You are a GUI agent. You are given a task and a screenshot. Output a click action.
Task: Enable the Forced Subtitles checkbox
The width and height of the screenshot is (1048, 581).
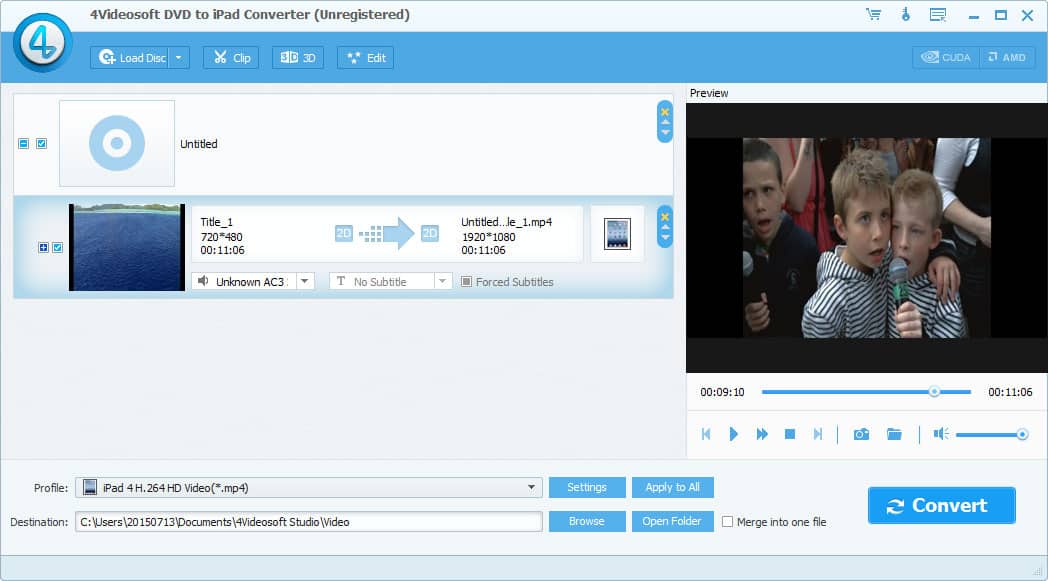tap(467, 281)
